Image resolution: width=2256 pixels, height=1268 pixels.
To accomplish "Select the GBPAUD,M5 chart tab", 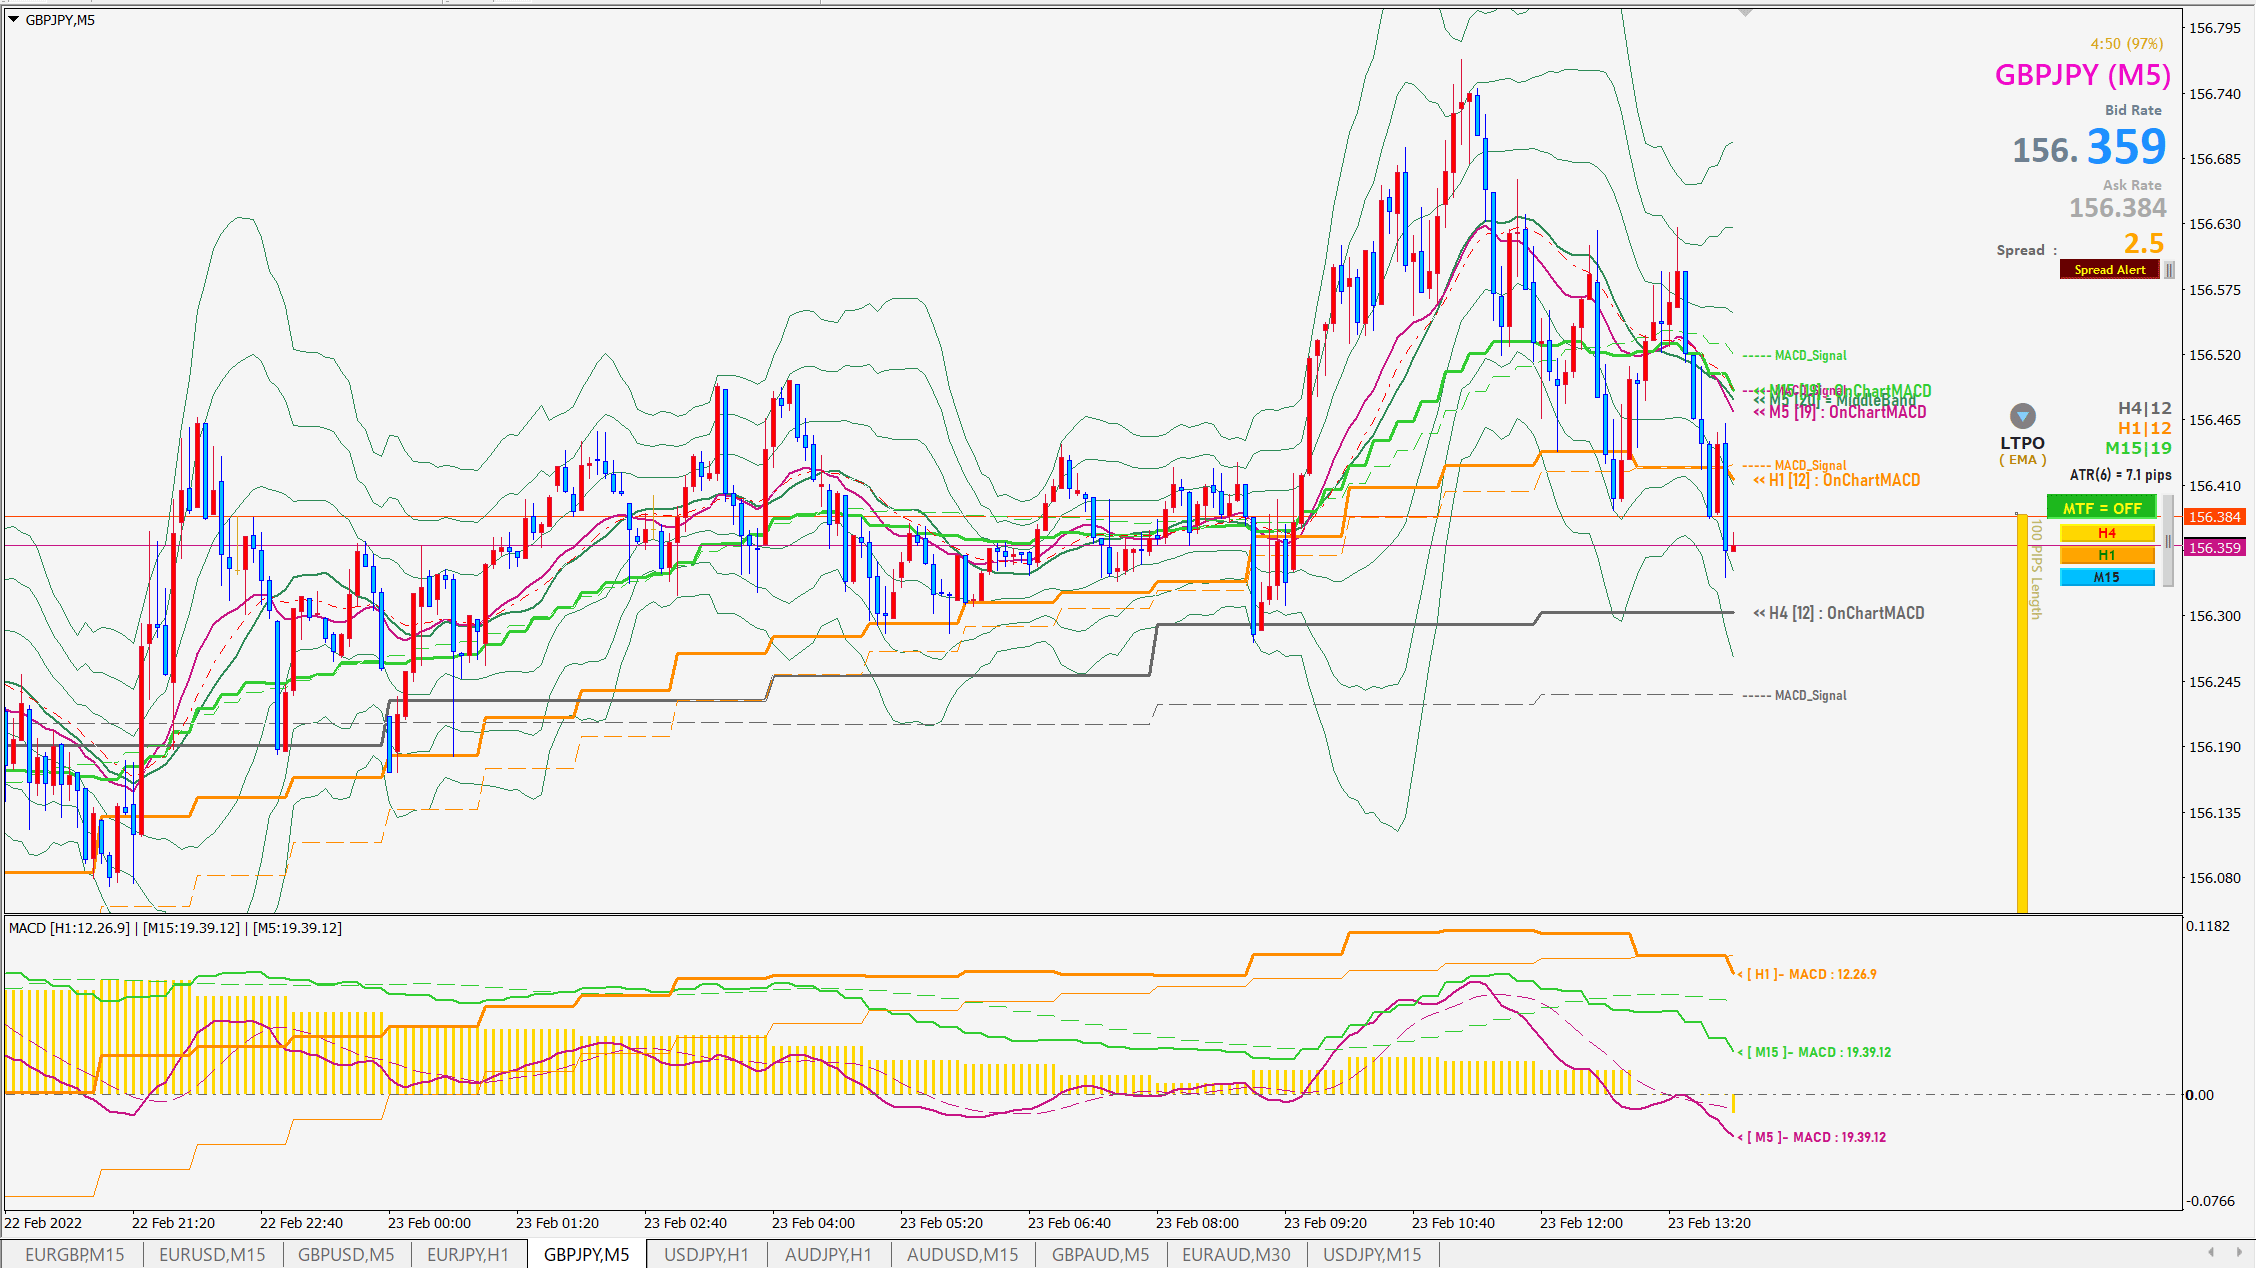I will point(1100,1254).
